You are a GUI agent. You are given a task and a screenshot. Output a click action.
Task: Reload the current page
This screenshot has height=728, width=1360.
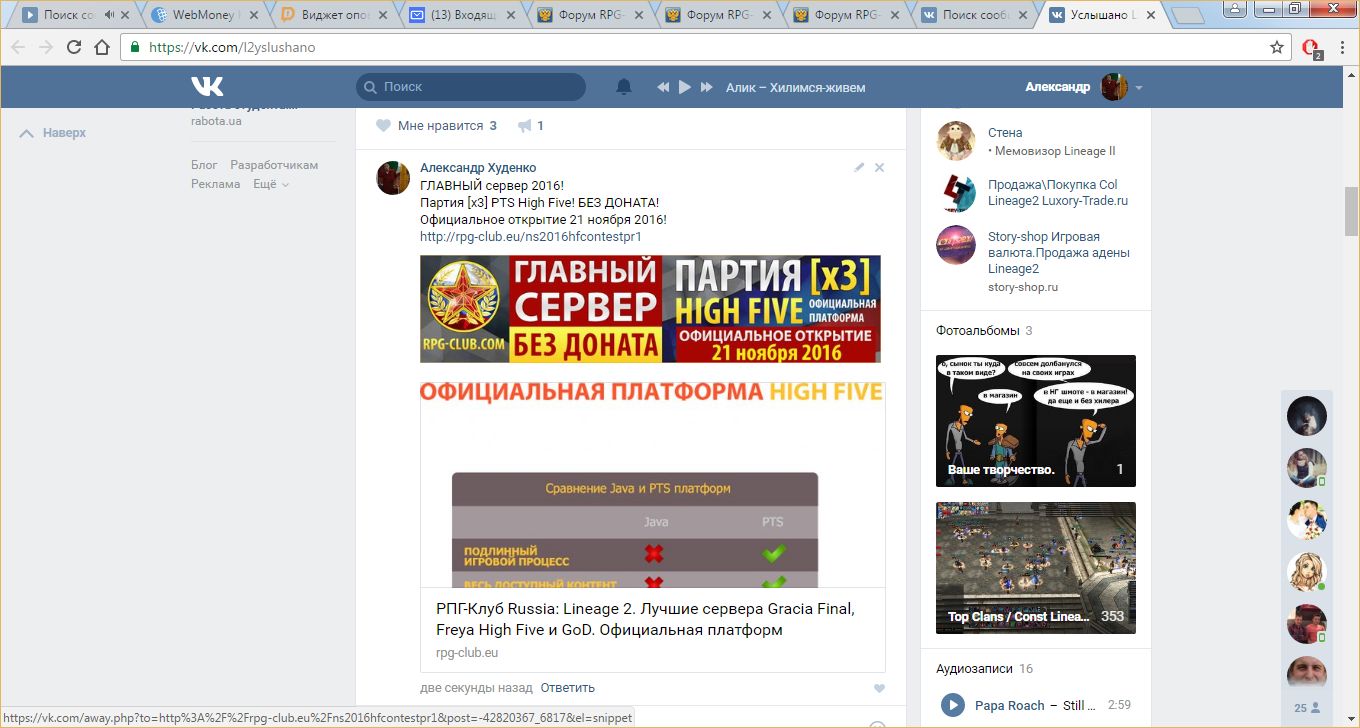pyautogui.click(x=74, y=47)
